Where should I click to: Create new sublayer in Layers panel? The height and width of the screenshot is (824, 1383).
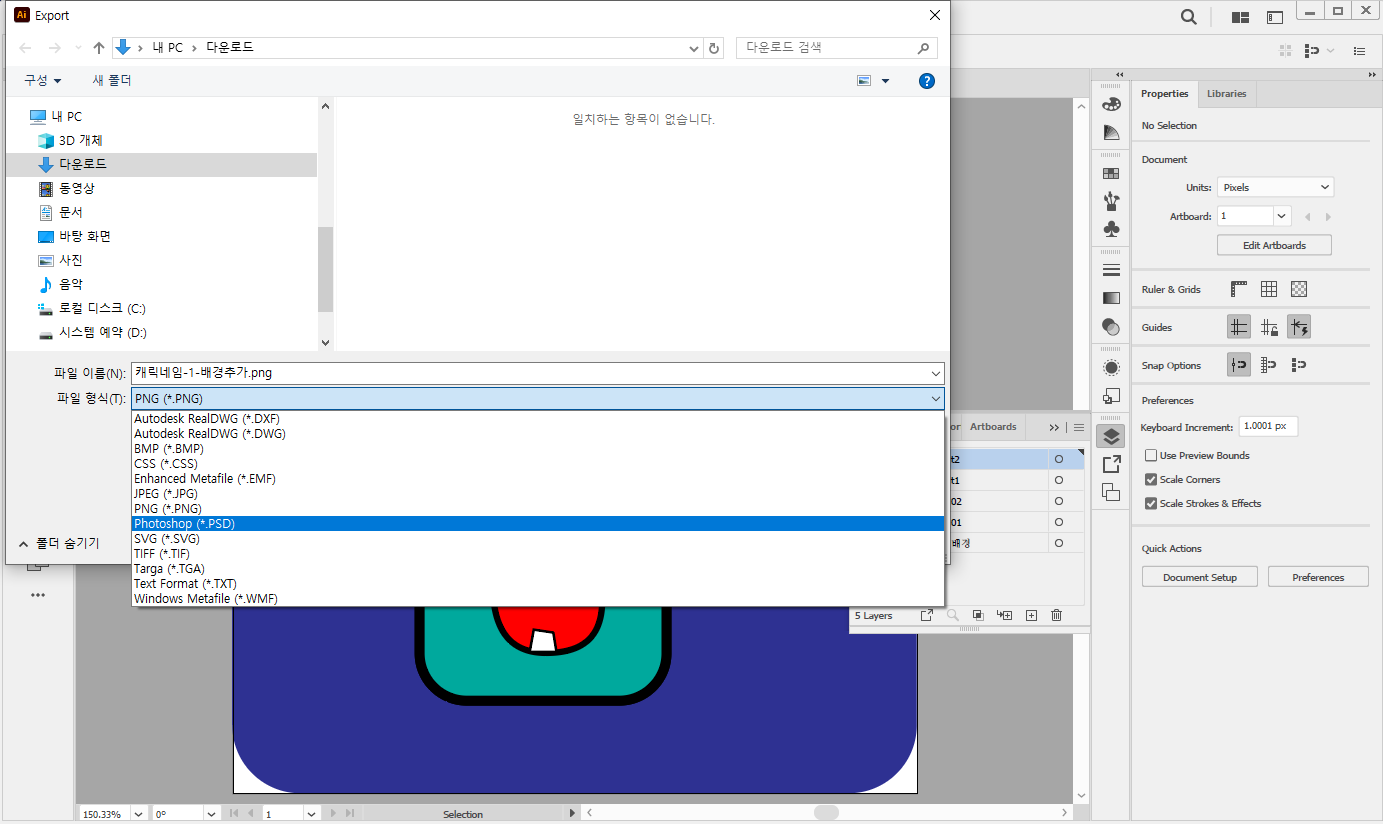[1005, 616]
